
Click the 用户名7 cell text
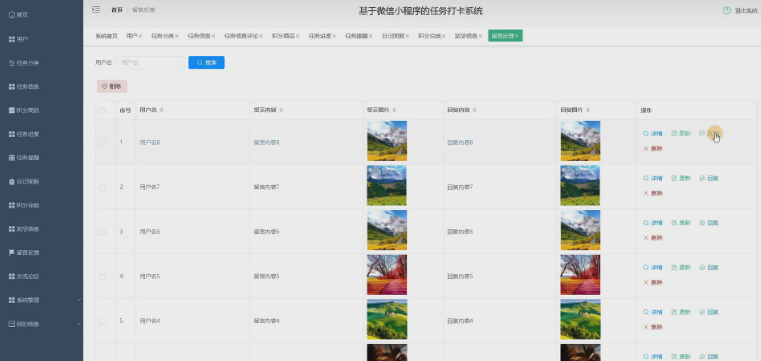tap(150, 187)
